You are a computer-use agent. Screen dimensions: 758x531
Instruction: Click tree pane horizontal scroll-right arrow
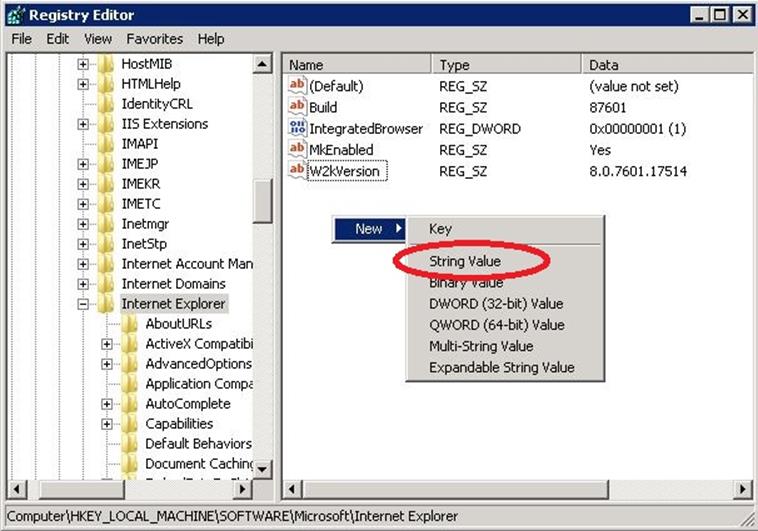tap(243, 489)
